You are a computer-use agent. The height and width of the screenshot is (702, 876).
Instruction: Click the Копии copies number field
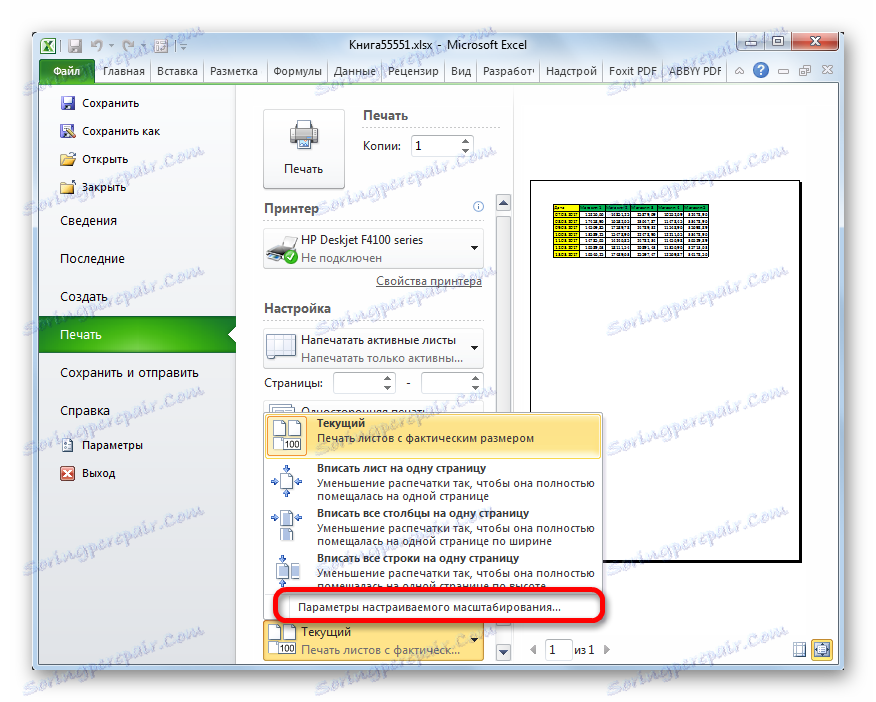point(436,146)
